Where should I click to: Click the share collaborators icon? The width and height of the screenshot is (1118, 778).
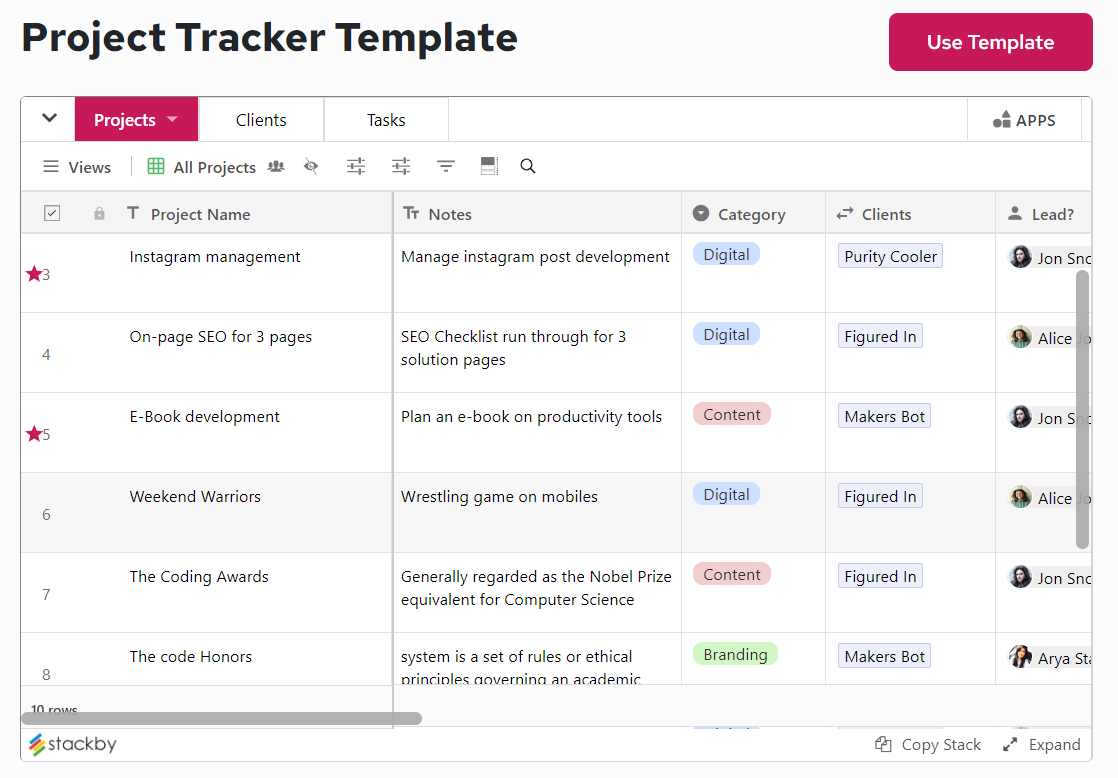pyautogui.click(x=276, y=166)
